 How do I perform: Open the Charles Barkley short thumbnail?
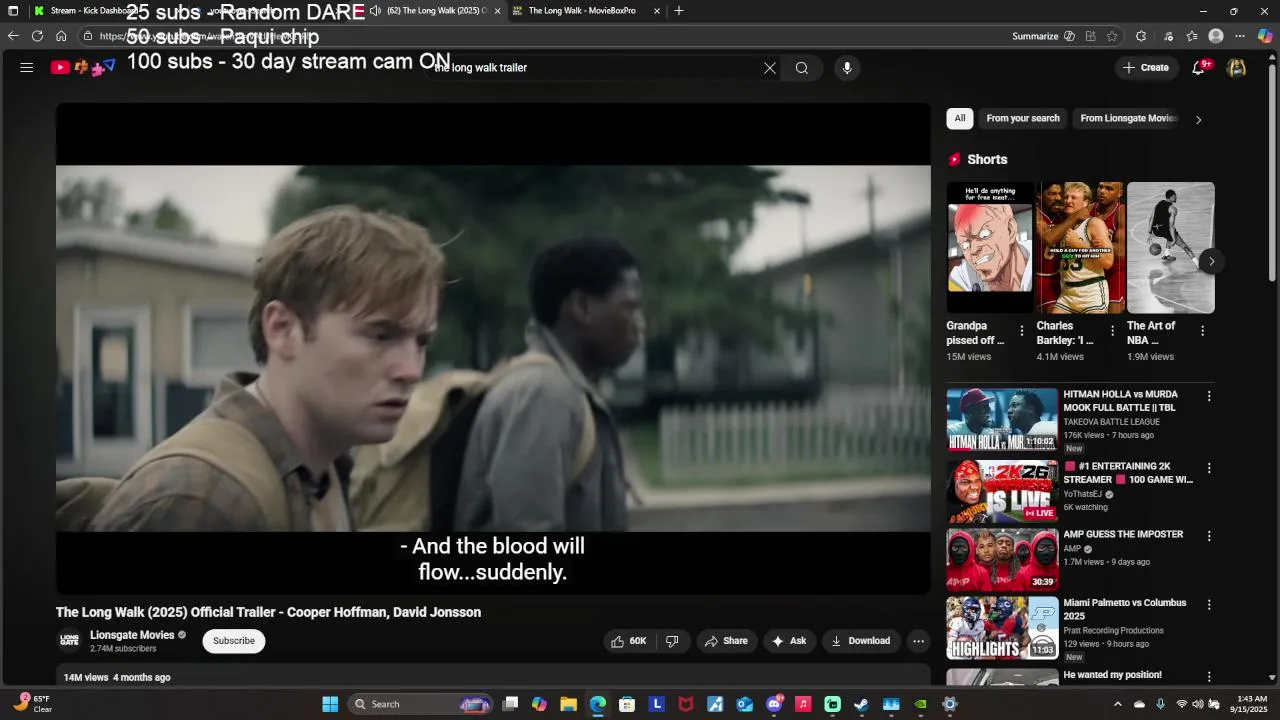(1081, 247)
